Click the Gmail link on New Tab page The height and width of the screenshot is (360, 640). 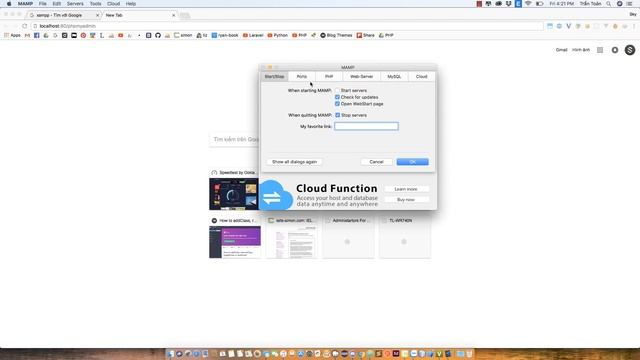561,50
